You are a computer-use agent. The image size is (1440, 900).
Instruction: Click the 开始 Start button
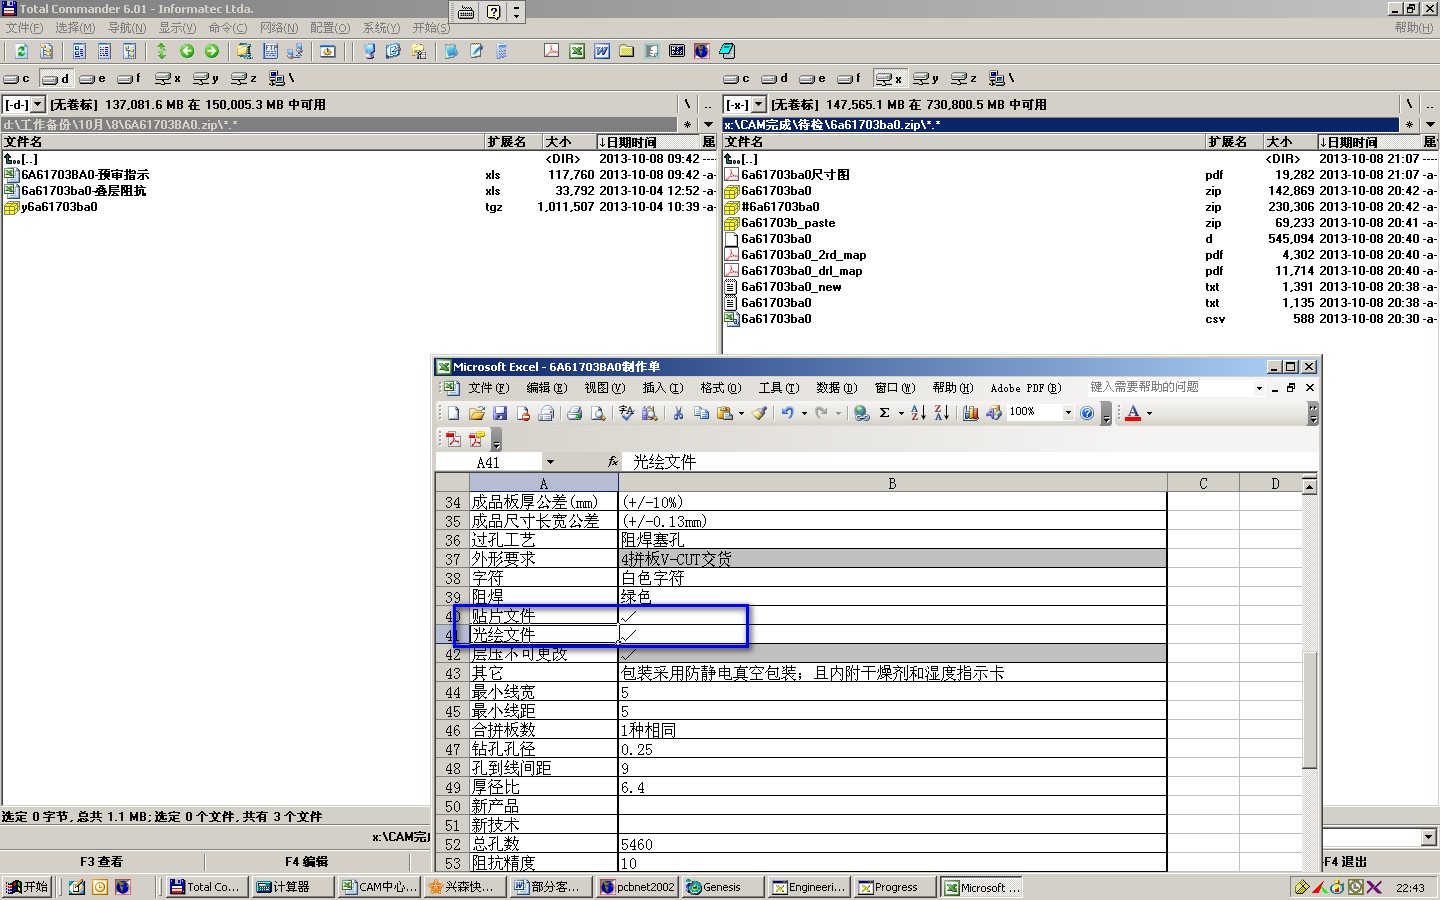click(x=27, y=887)
